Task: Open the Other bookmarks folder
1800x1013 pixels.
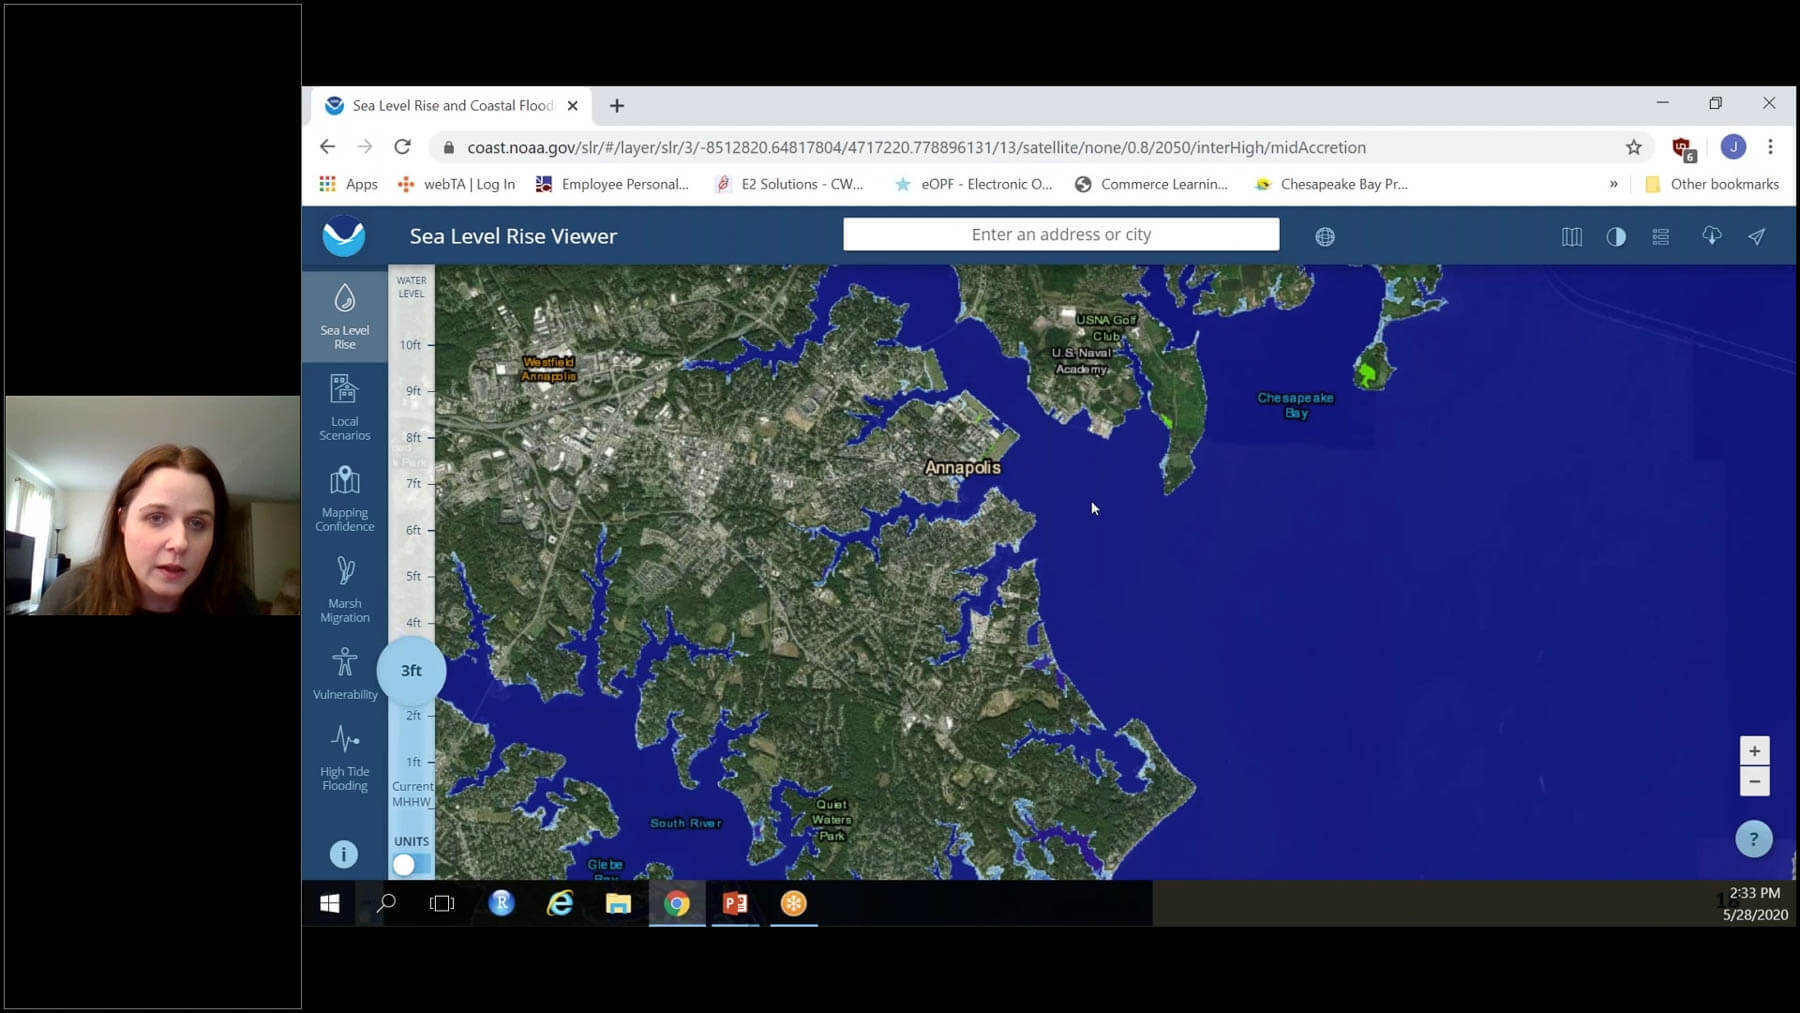Action: coord(1712,184)
